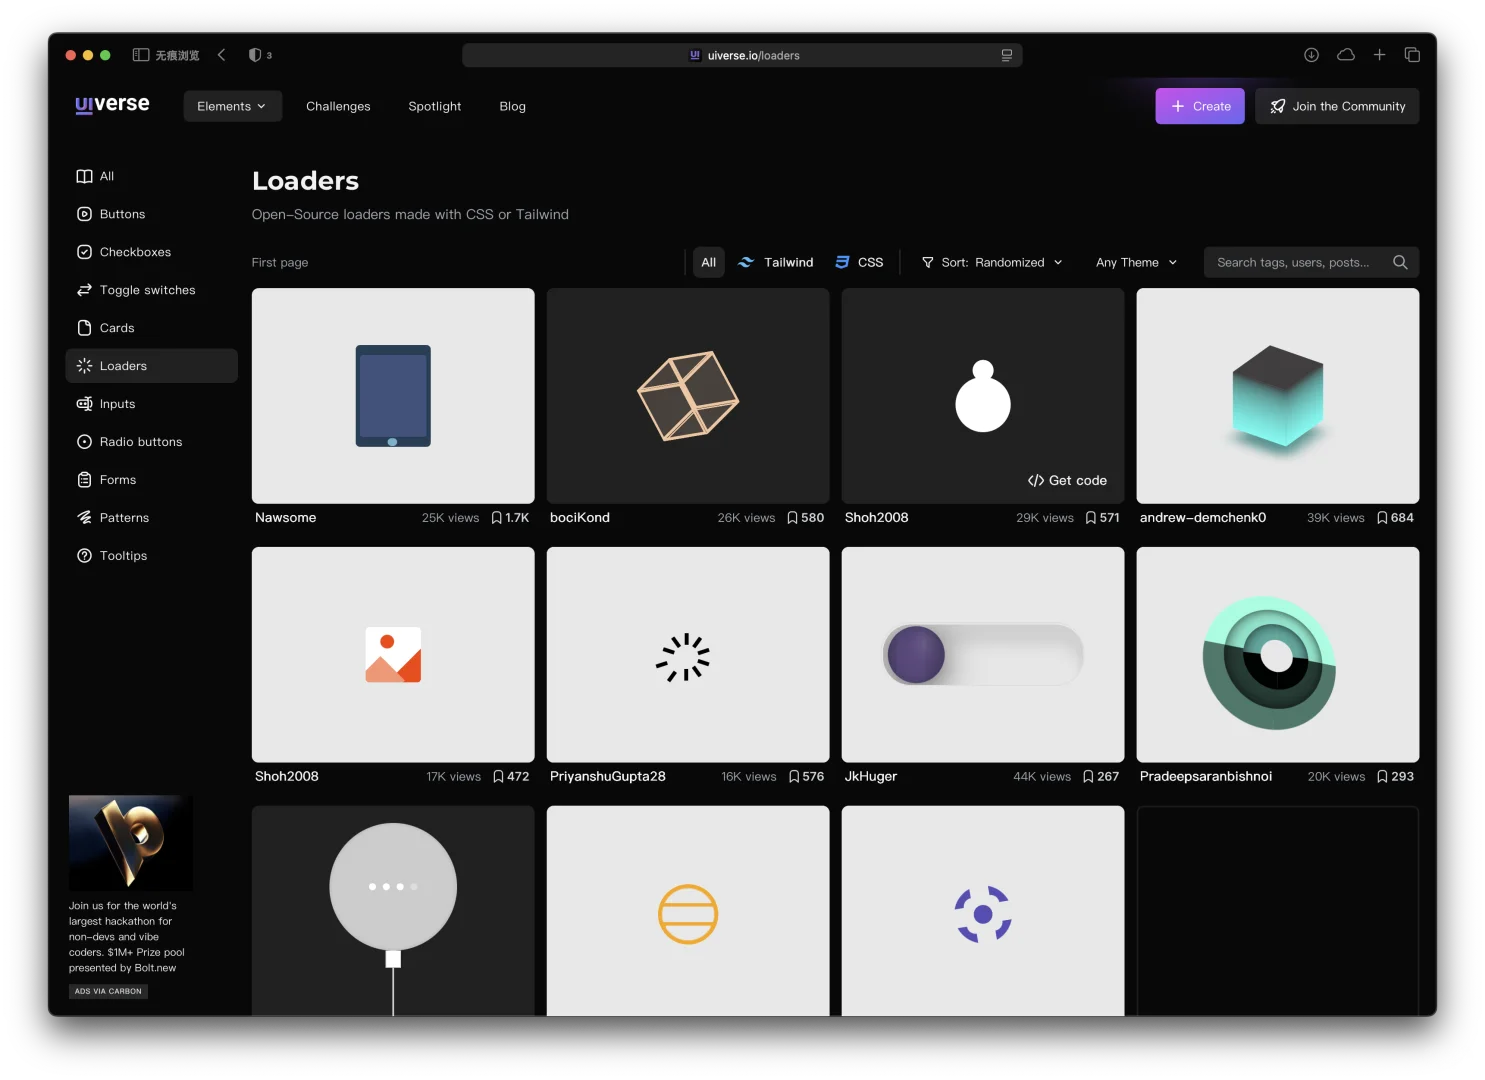Click the bookmark icon on Nawsome's loader
The image size is (1485, 1080).
pos(497,518)
